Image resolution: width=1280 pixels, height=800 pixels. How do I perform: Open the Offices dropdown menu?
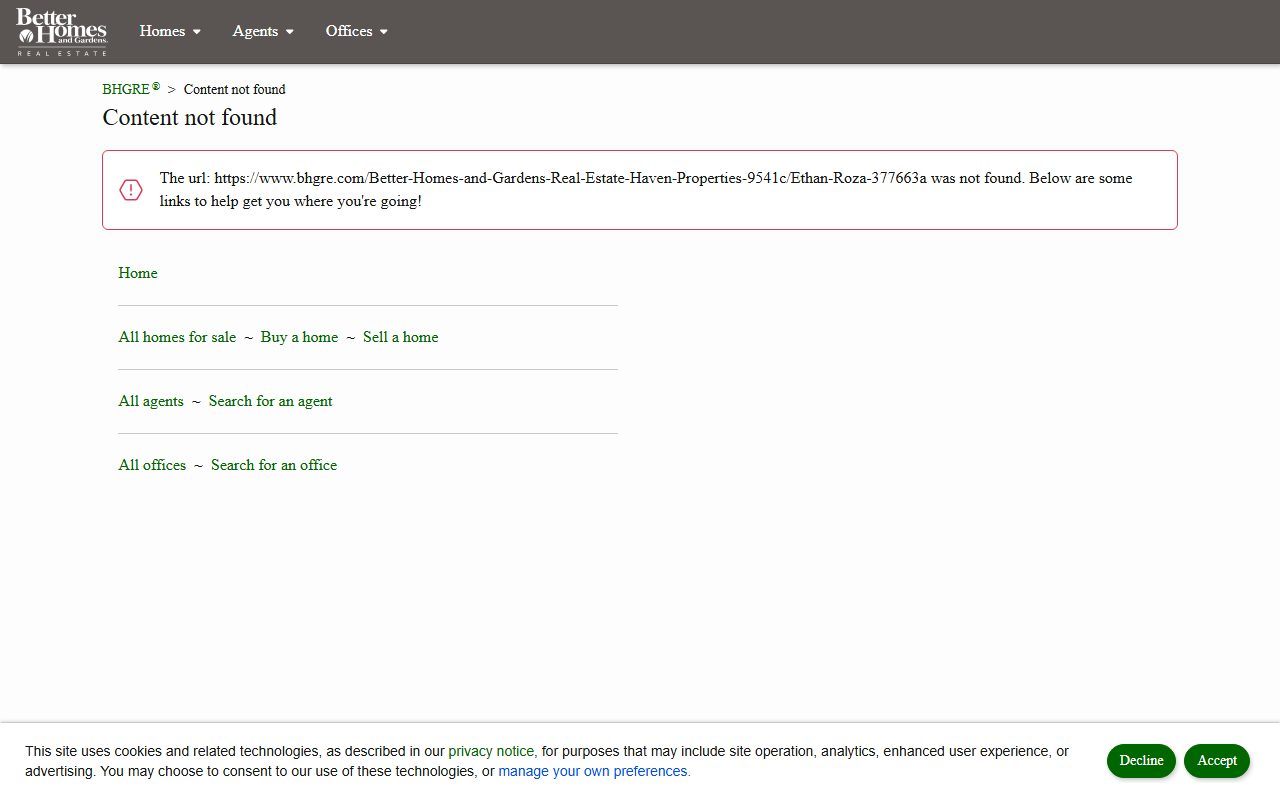pos(356,31)
